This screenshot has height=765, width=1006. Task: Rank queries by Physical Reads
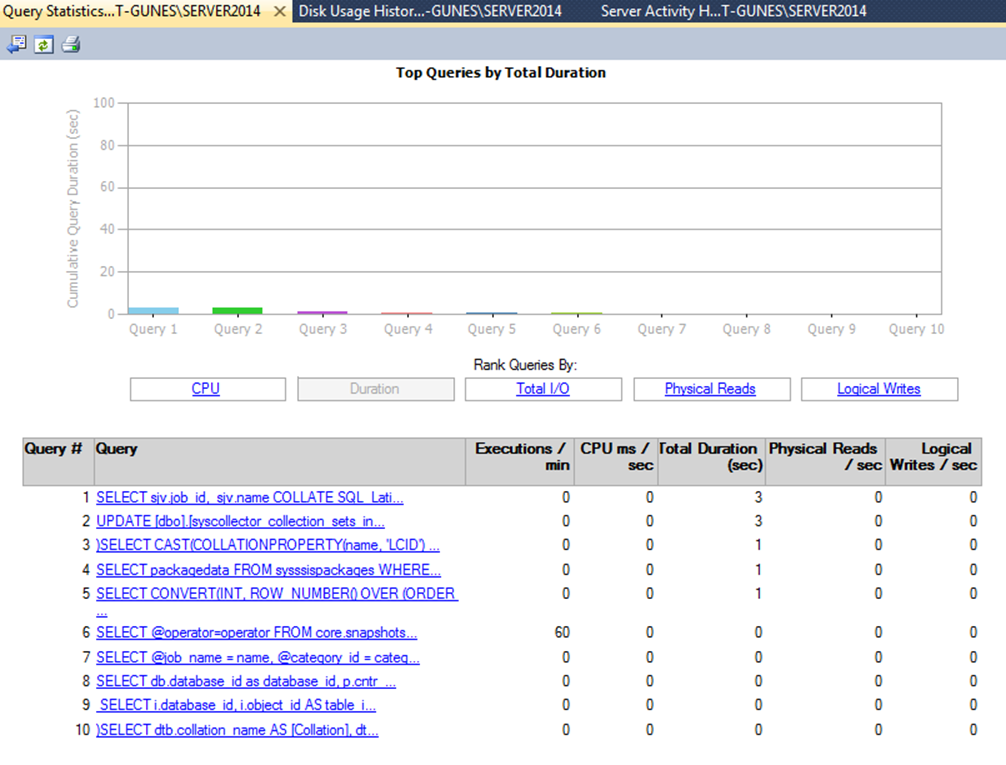coord(712,389)
